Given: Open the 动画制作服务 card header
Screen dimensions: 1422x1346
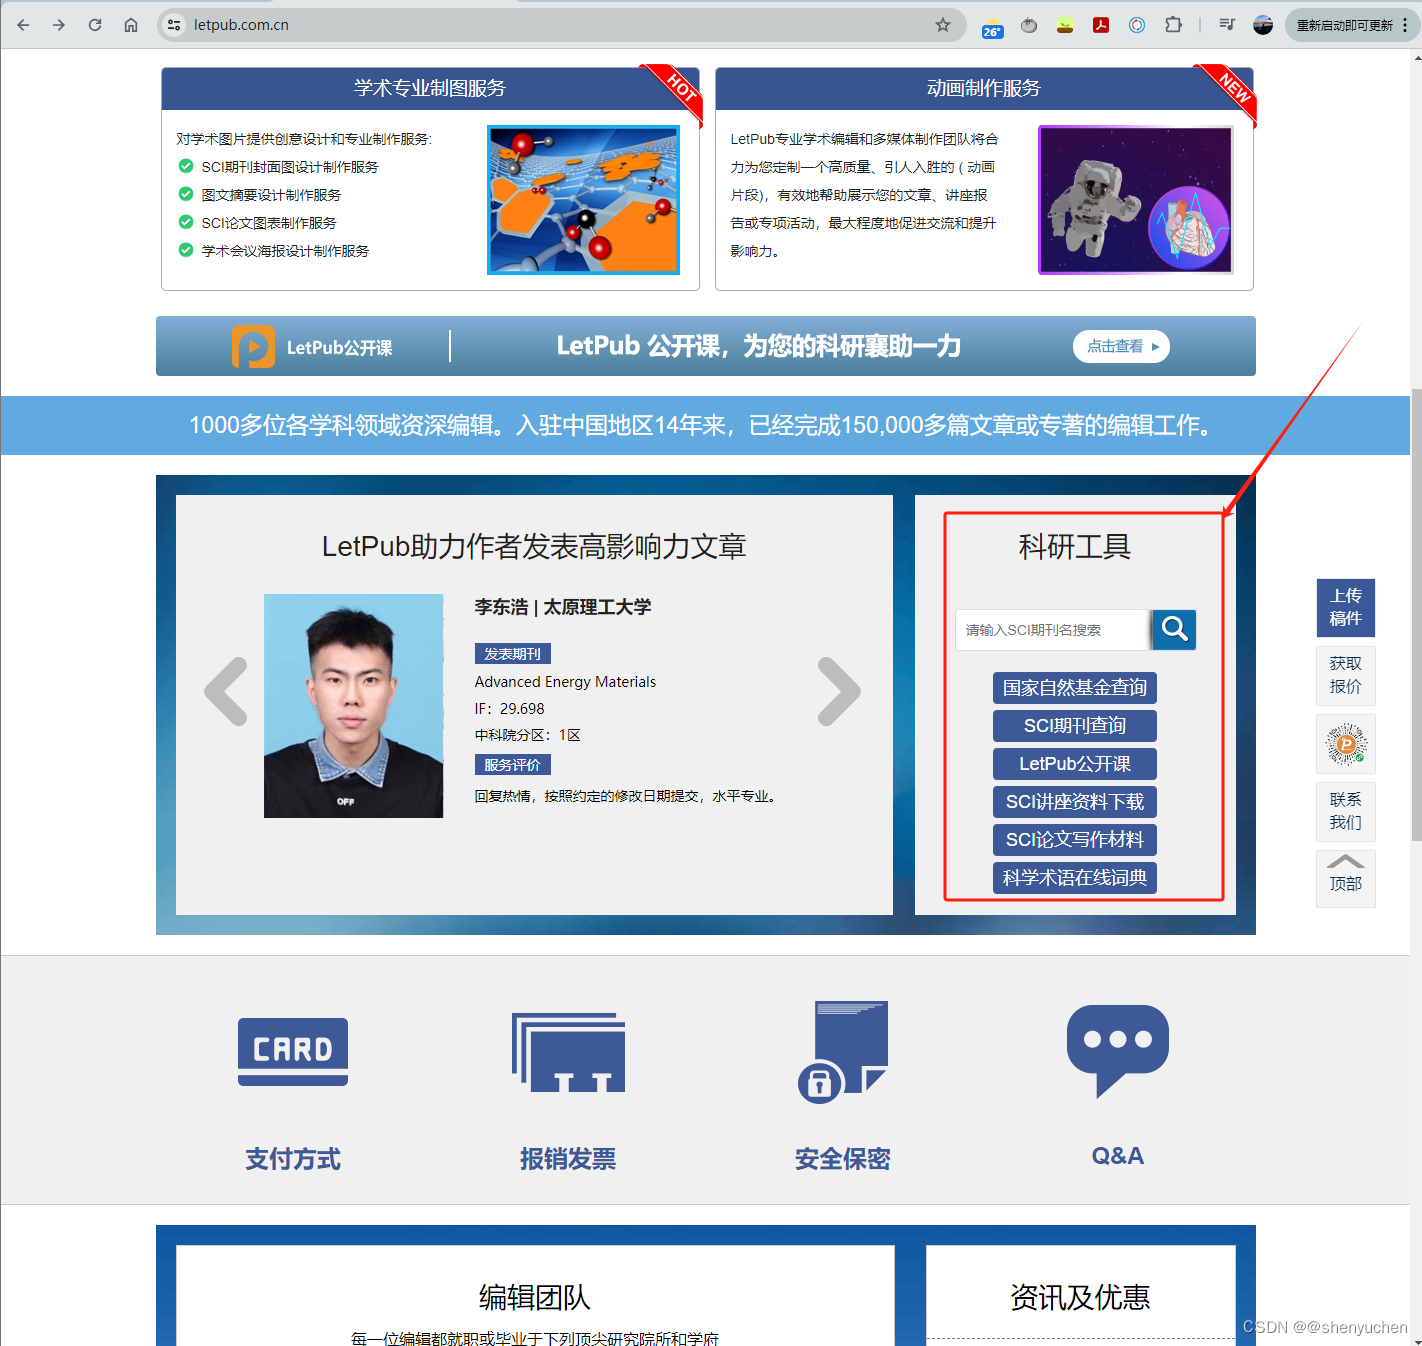Looking at the screenshot, I should 984,88.
